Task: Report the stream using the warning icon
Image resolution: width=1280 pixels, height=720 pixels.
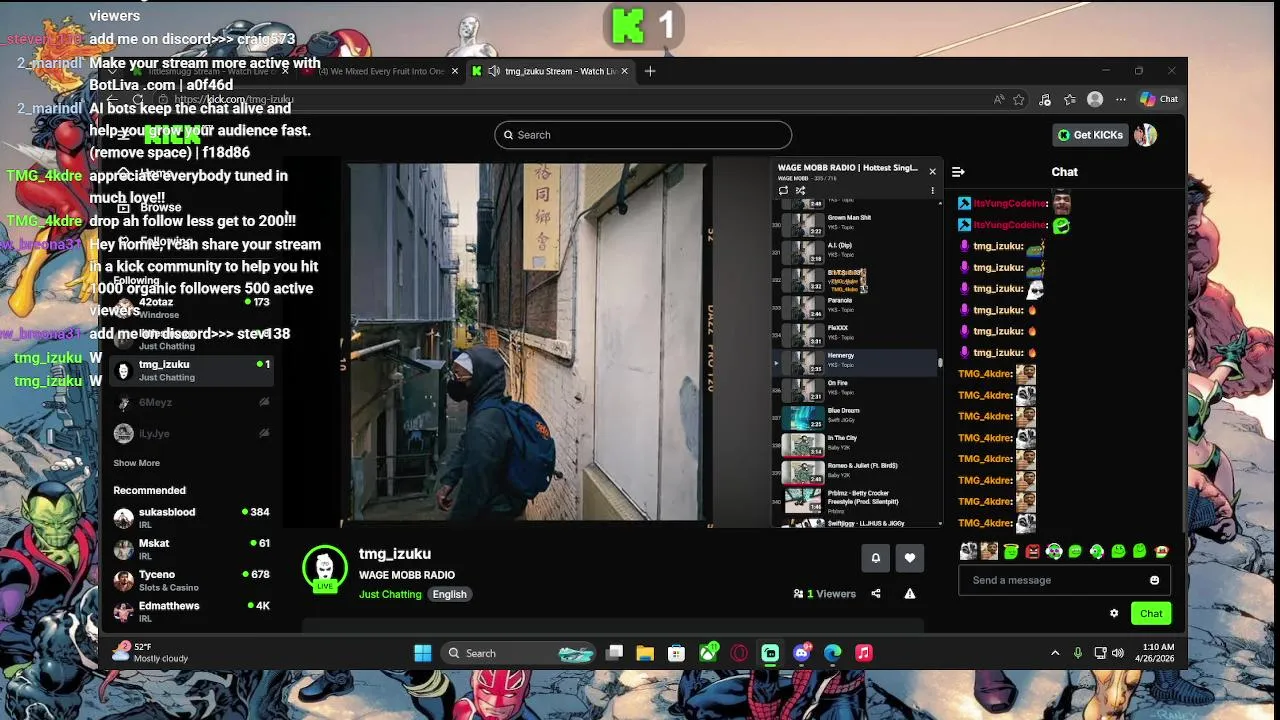Action: [910, 593]
